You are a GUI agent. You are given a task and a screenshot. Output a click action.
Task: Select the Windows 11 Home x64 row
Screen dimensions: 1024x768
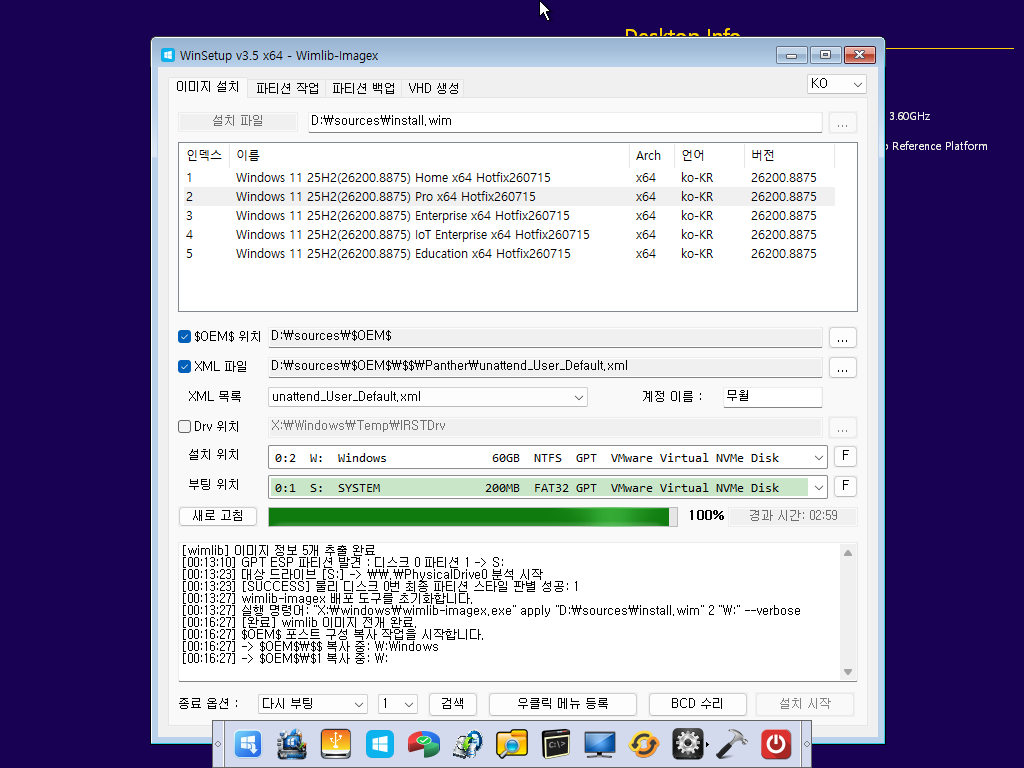tap(509, 178)
